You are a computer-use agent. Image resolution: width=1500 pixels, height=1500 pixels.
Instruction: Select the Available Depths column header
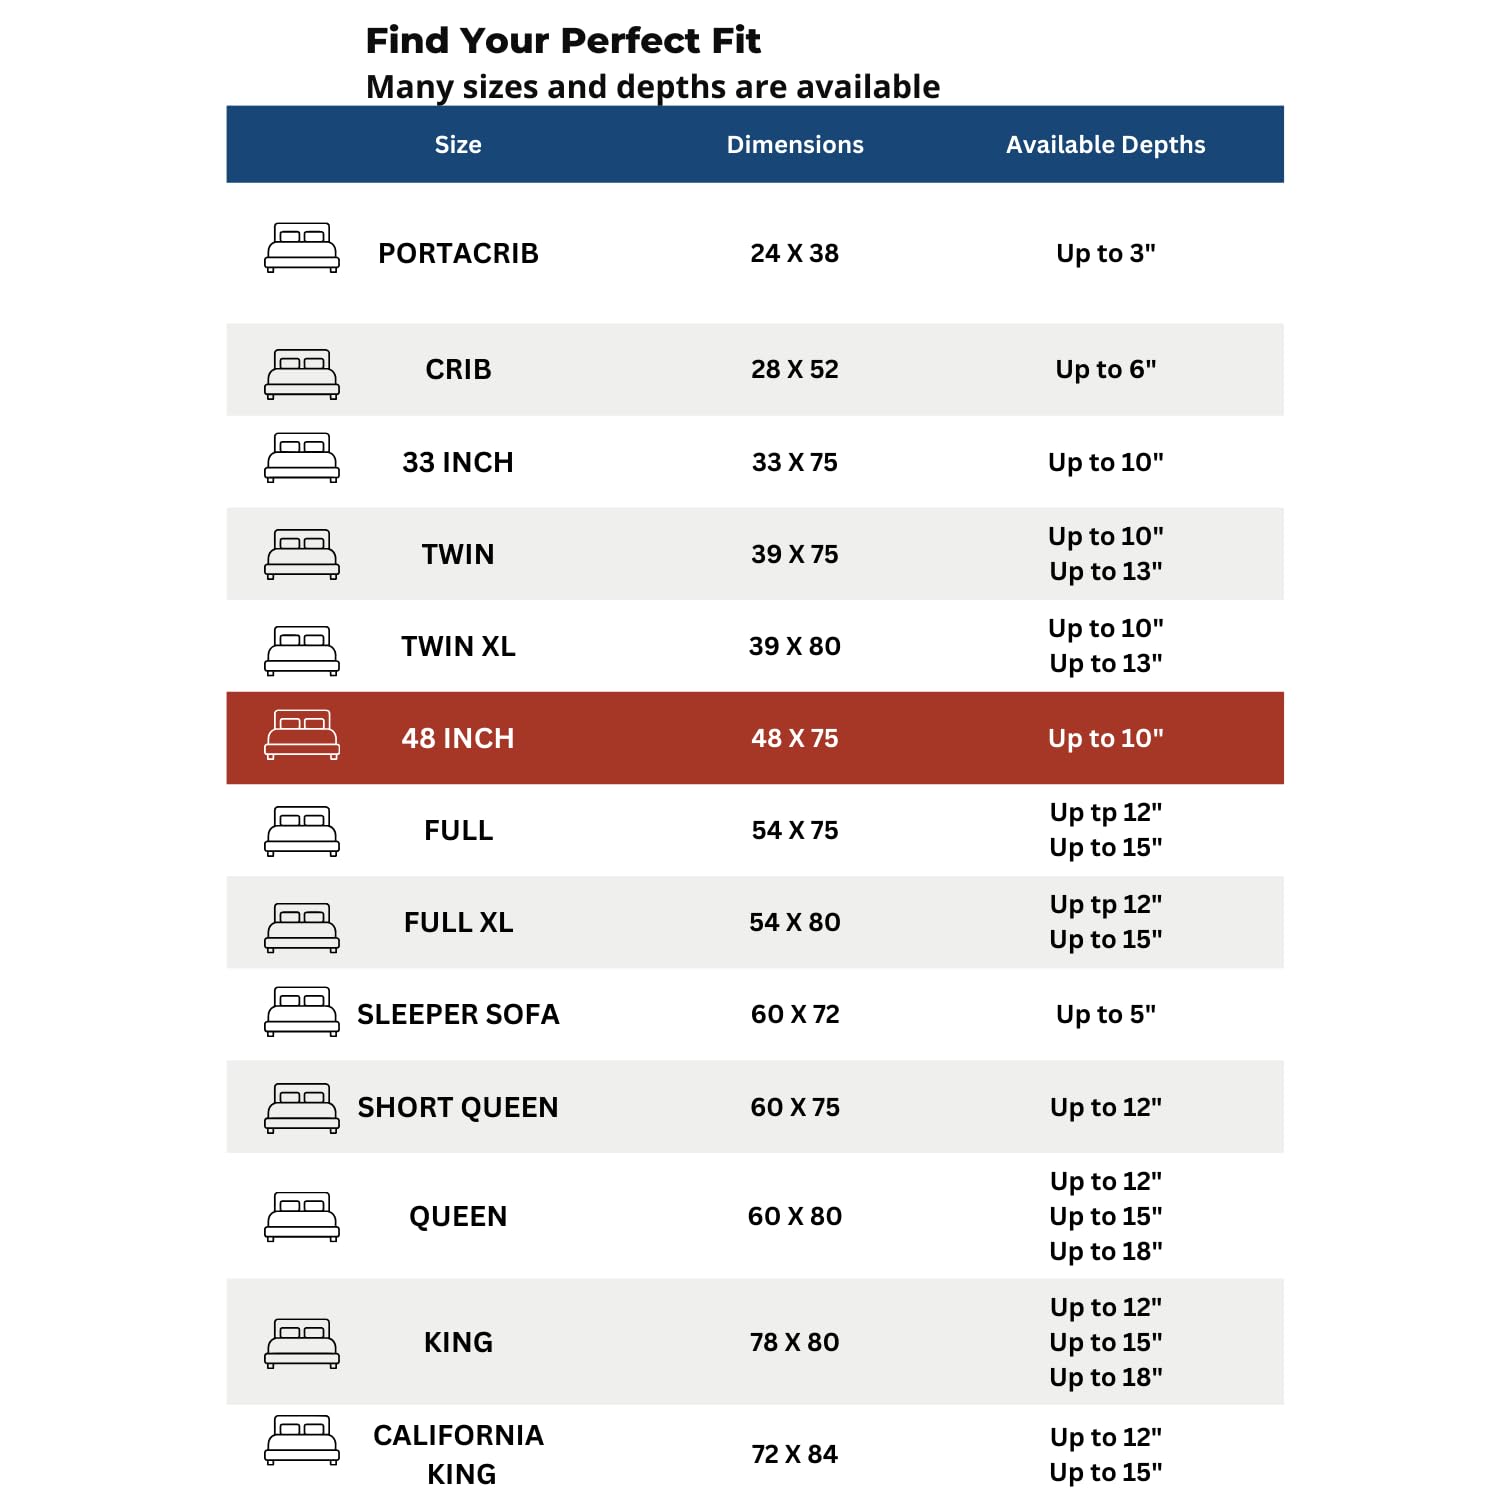pos(1105,145)
